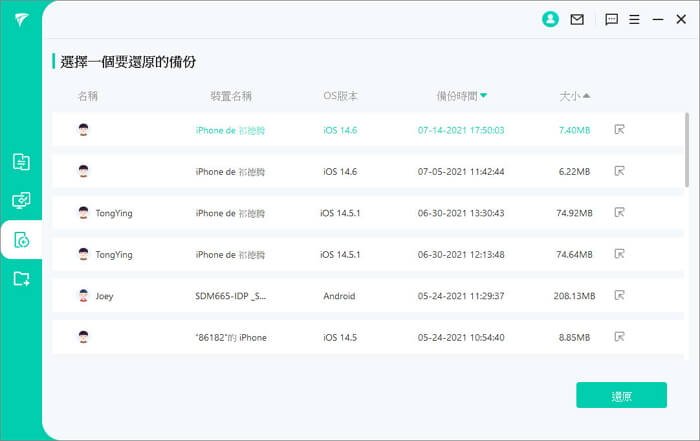700x441 pixels.
Task: Open the hamburger menu in title bar
Action: coord(634,19)
